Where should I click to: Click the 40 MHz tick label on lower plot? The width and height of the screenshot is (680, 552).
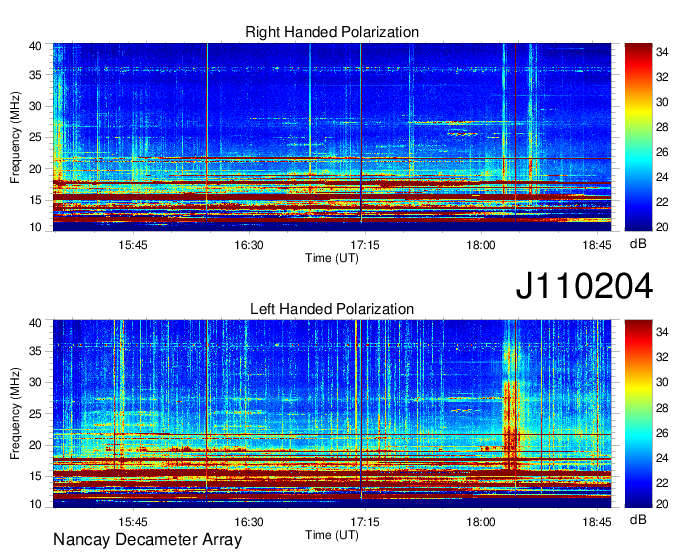[x=36, y=323]
